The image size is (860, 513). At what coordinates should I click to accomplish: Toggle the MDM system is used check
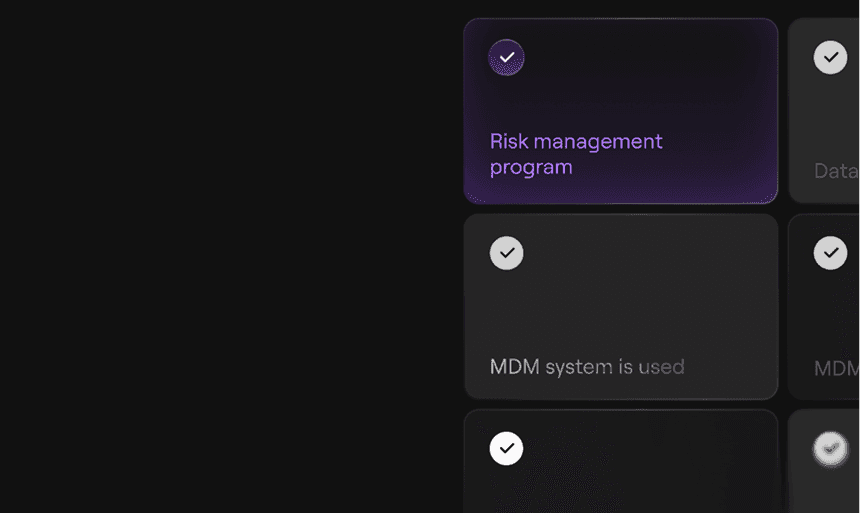point(506,253)
